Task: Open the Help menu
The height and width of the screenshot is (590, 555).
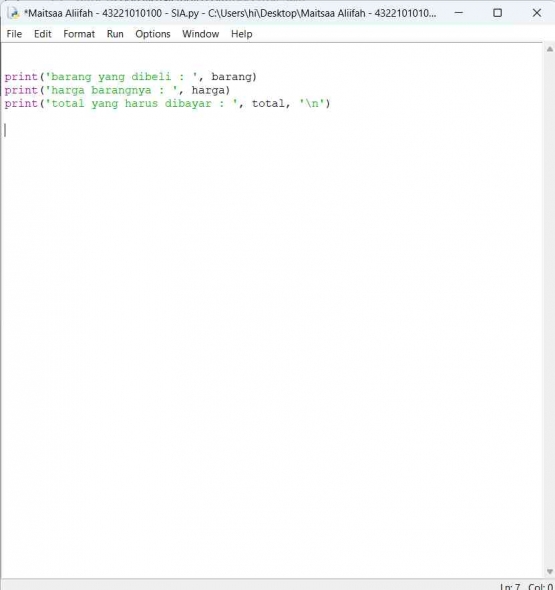Action: click(242, 34)
